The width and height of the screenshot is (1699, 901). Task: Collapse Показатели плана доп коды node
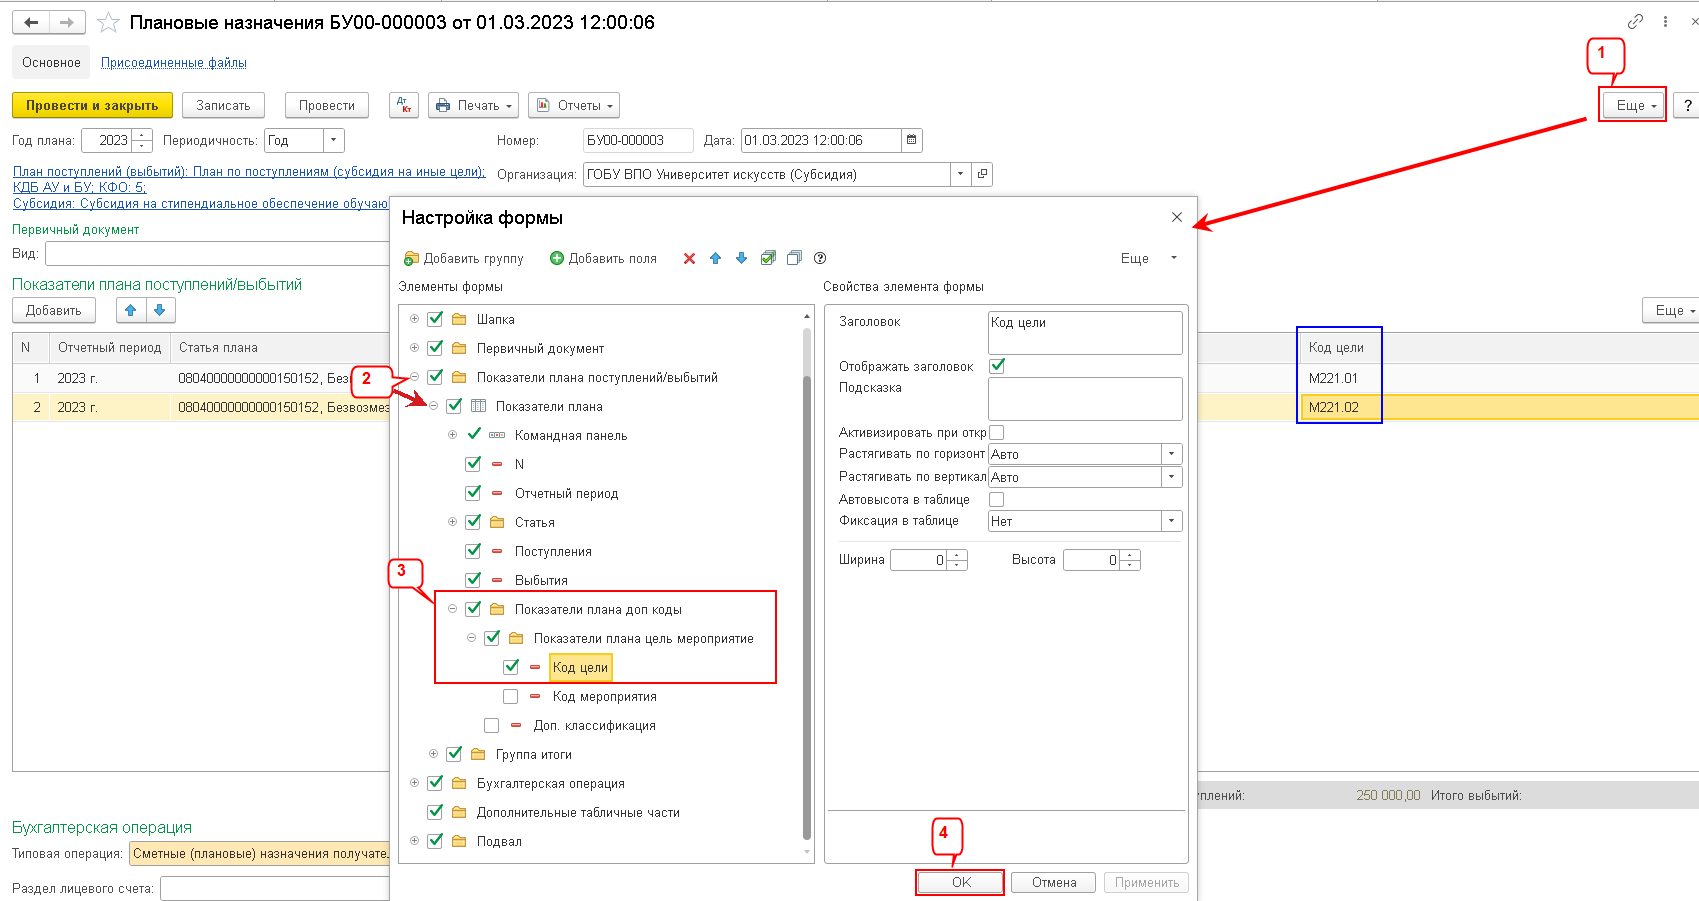452,609
